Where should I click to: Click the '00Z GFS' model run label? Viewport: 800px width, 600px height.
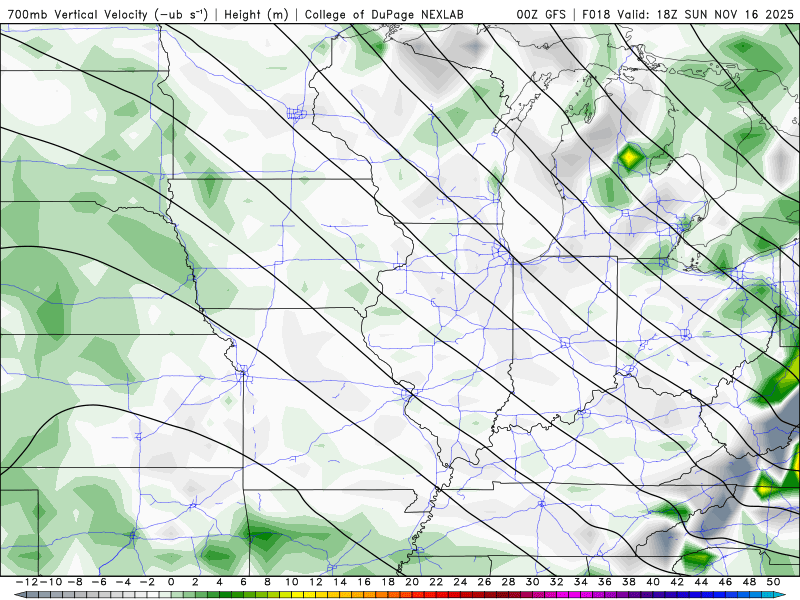[x=541, y=14]
